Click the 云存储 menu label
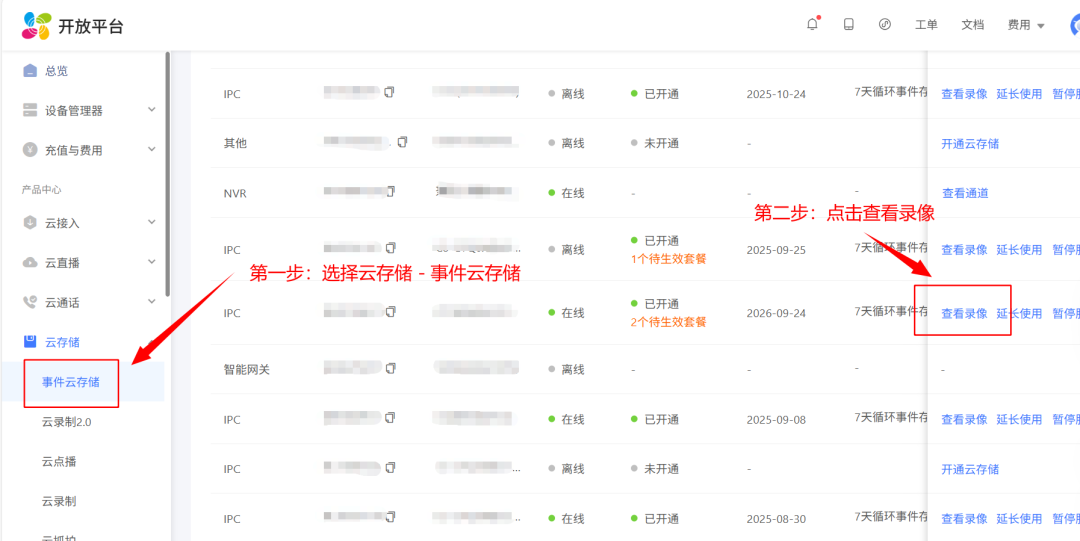 [62, 342]
